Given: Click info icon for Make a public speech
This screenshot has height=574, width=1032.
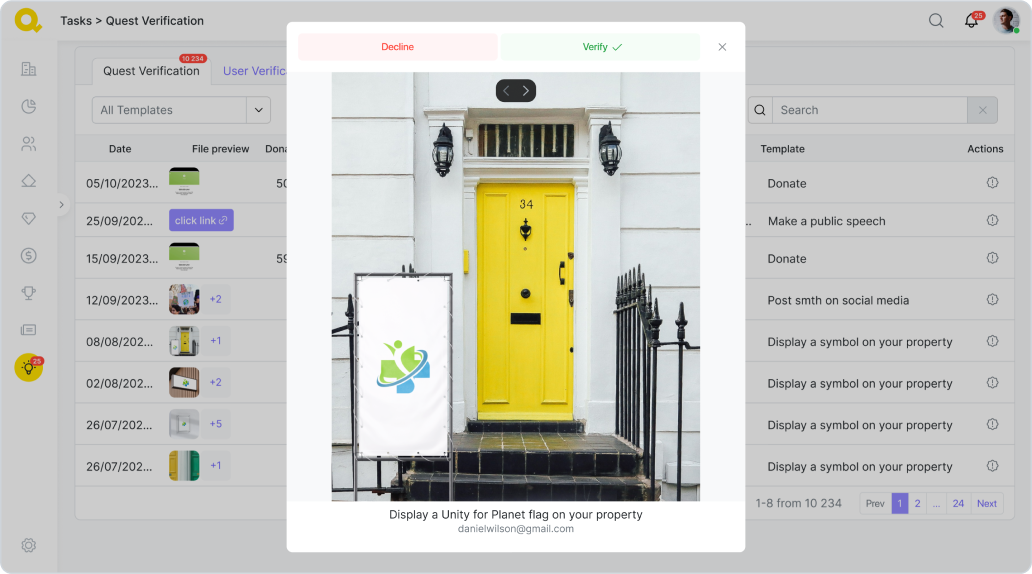Looking at the screenshot, I should [992, 221].
